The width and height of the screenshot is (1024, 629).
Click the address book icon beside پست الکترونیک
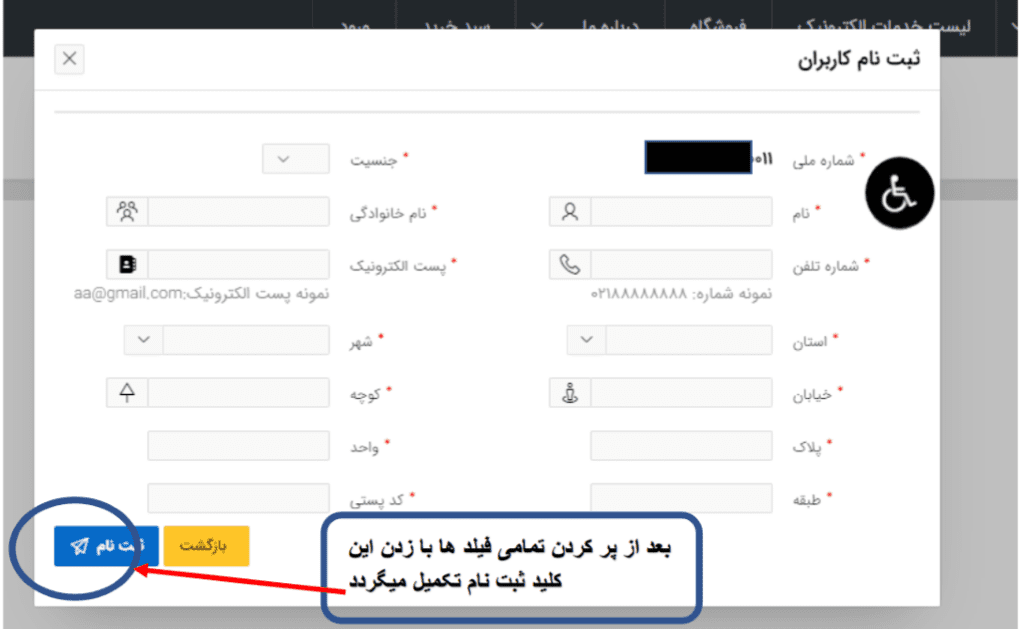point(127,265)
